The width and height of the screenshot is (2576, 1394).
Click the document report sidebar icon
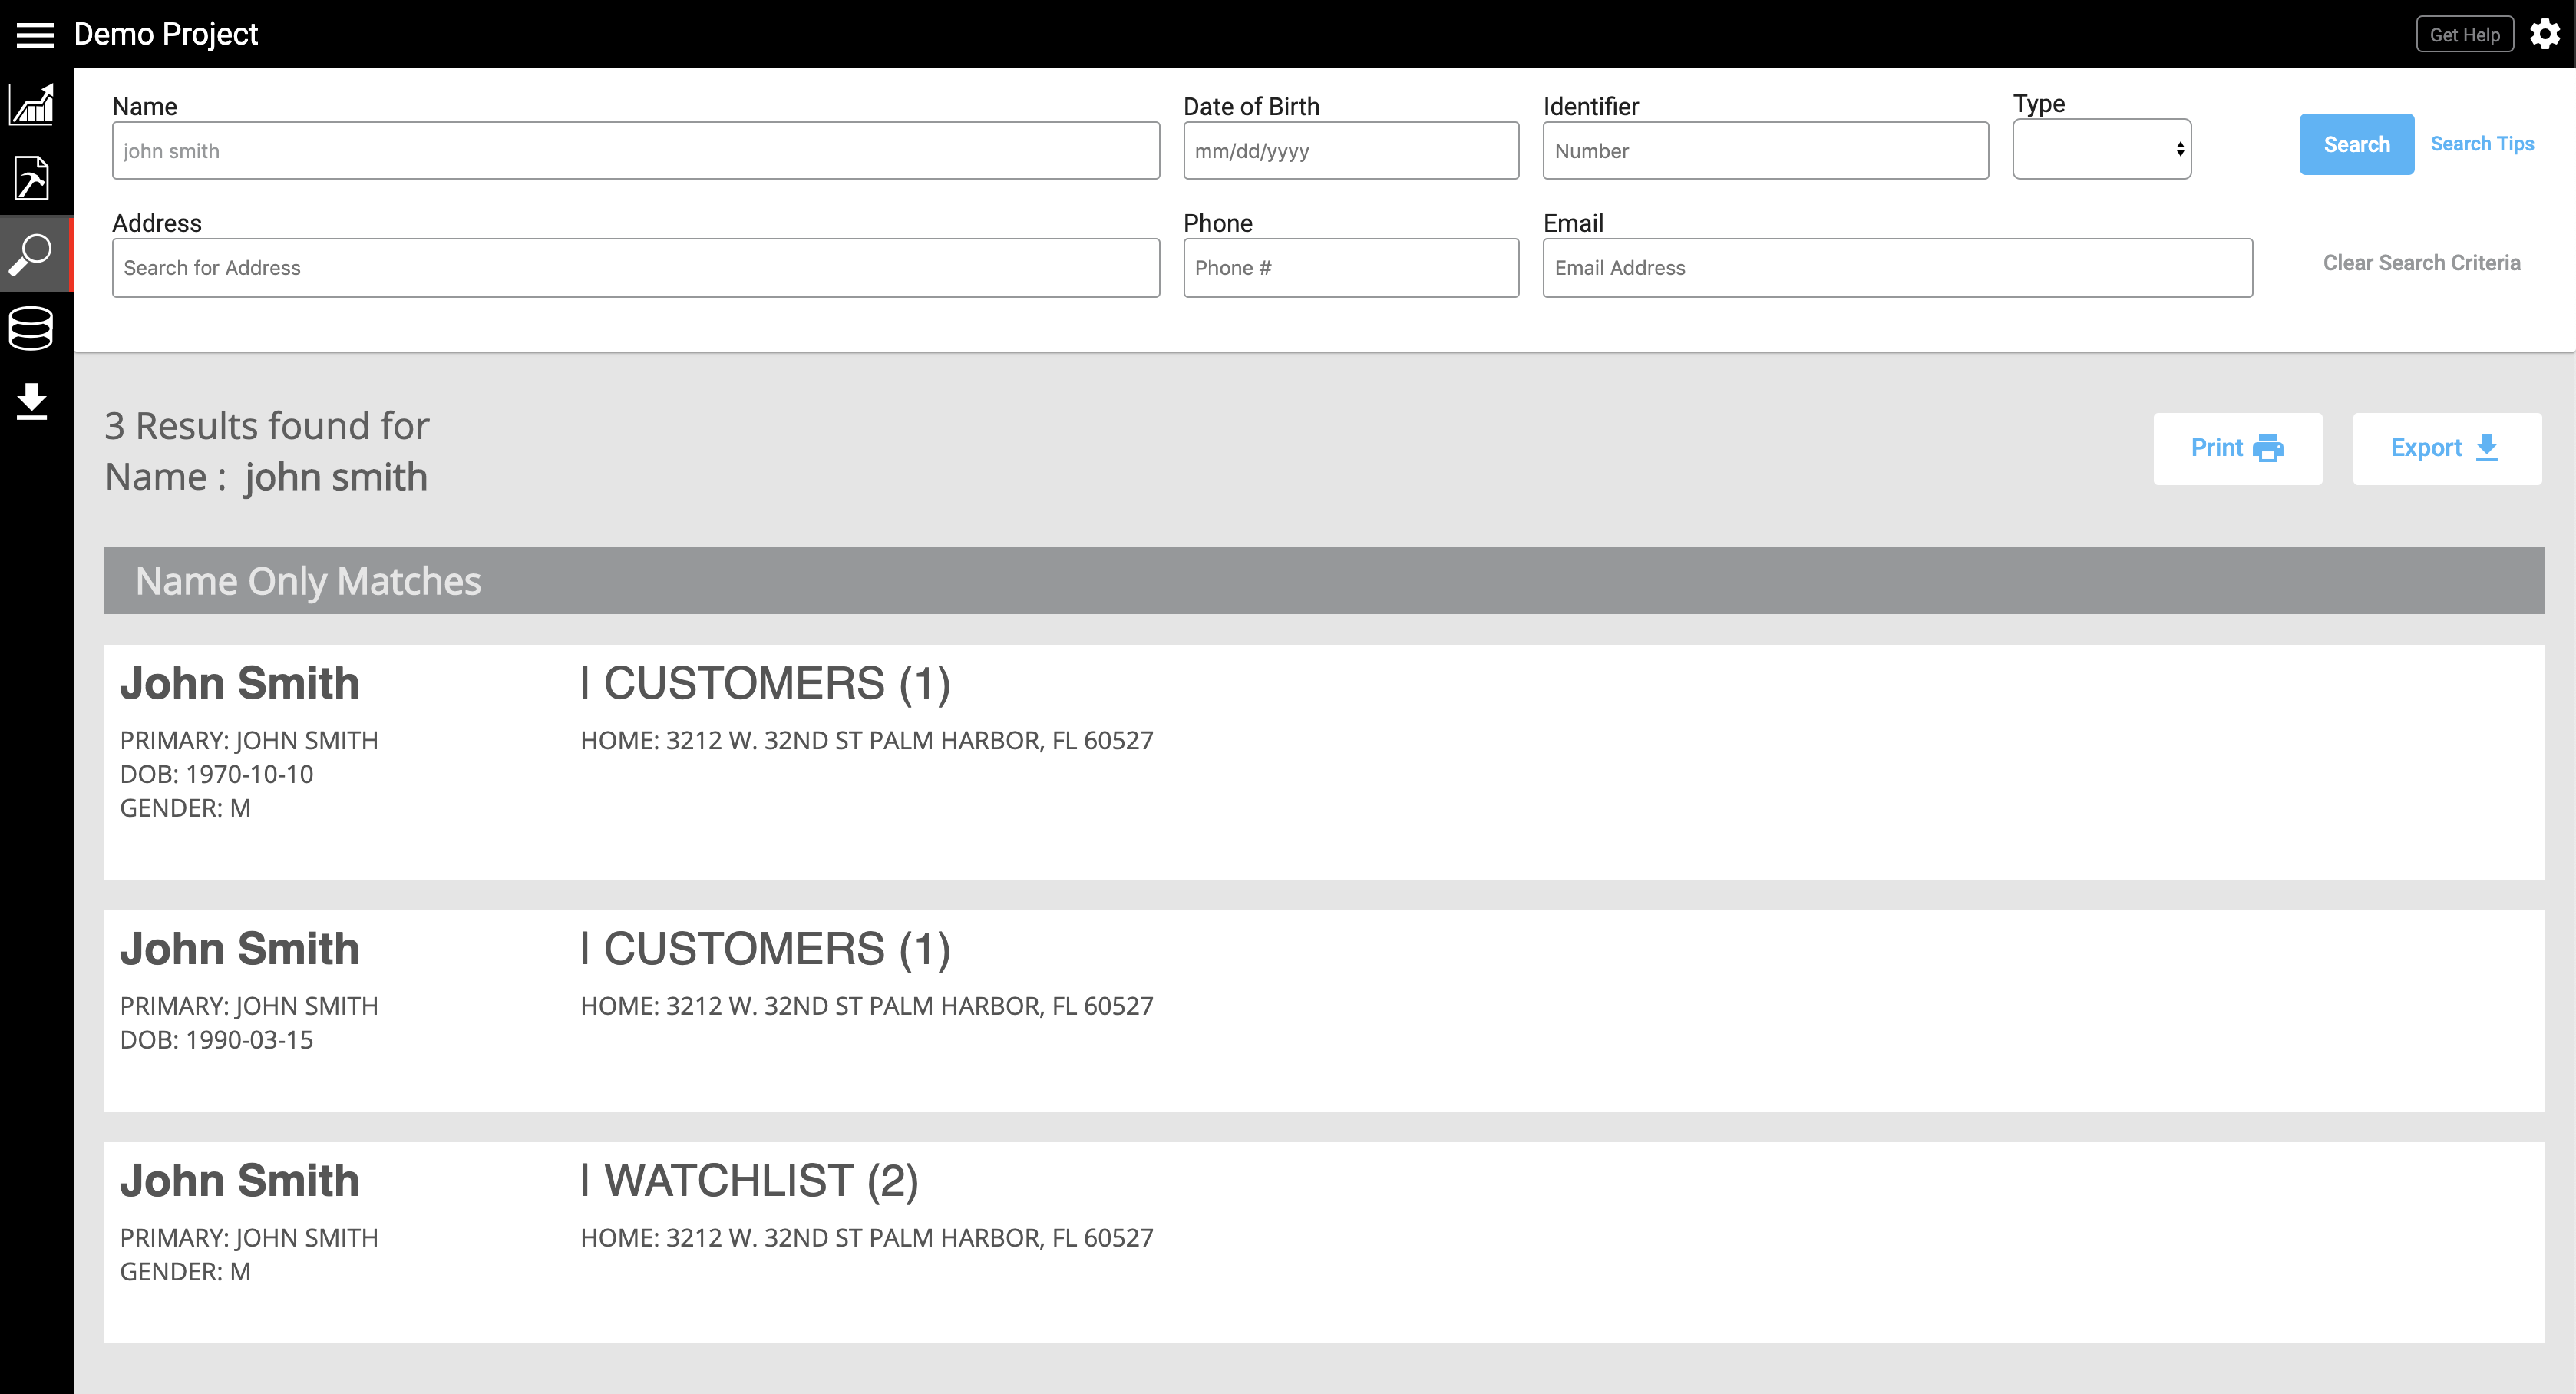click(x=32, y=179)
